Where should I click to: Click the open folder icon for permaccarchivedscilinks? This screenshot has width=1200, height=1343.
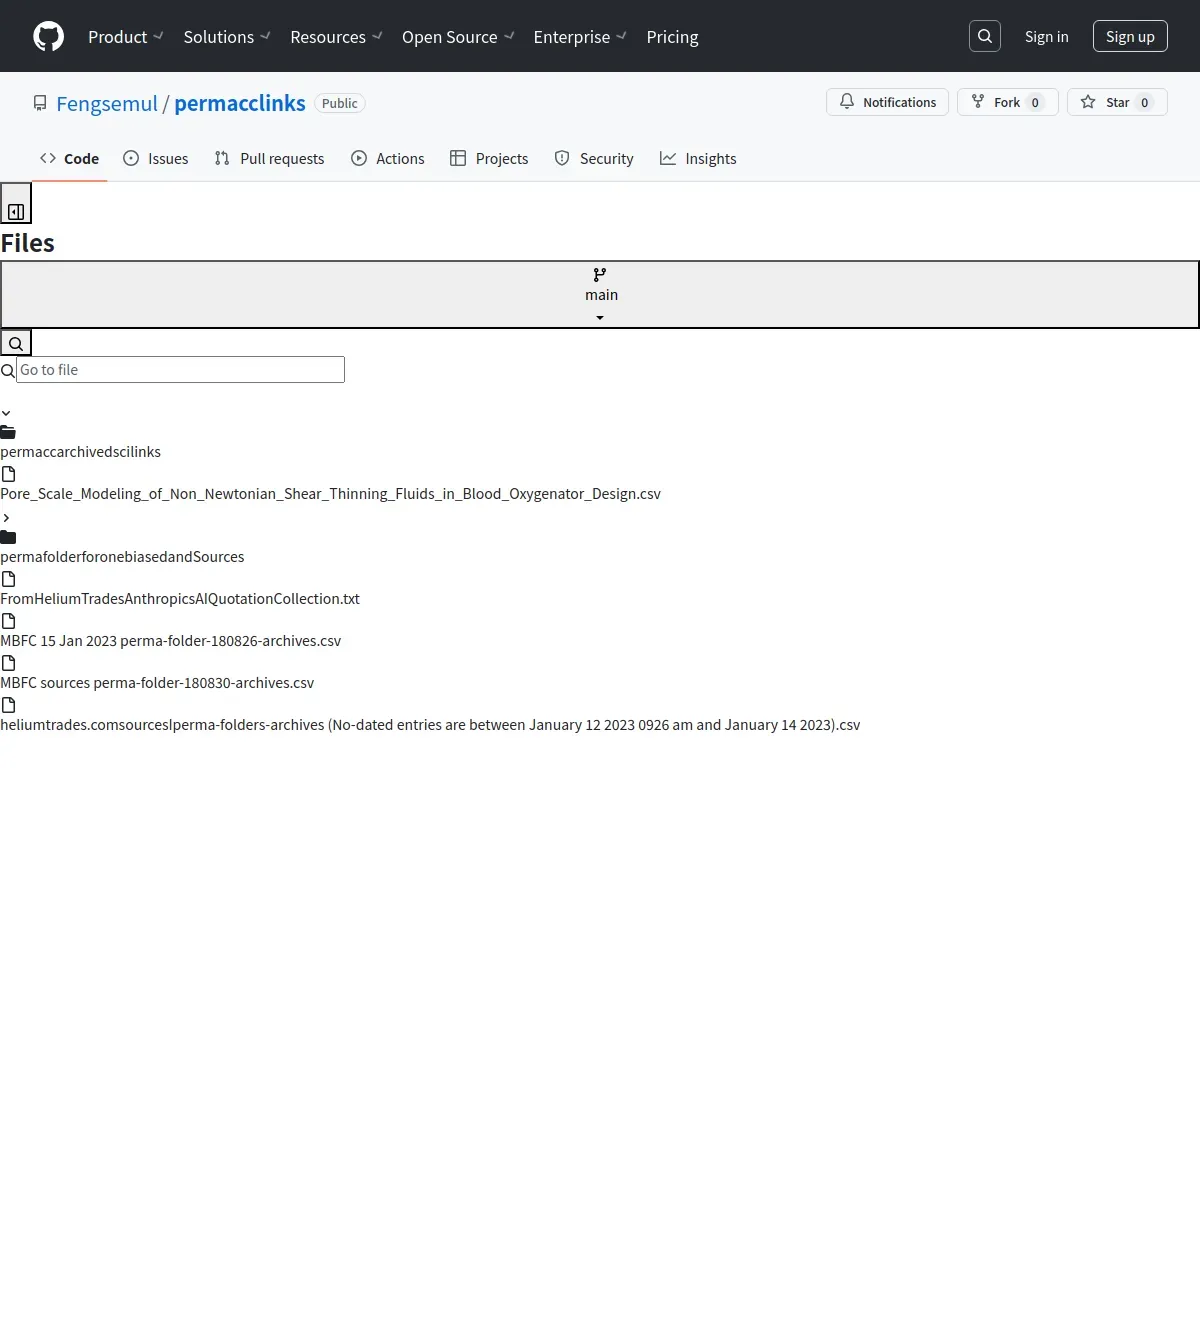8,432
